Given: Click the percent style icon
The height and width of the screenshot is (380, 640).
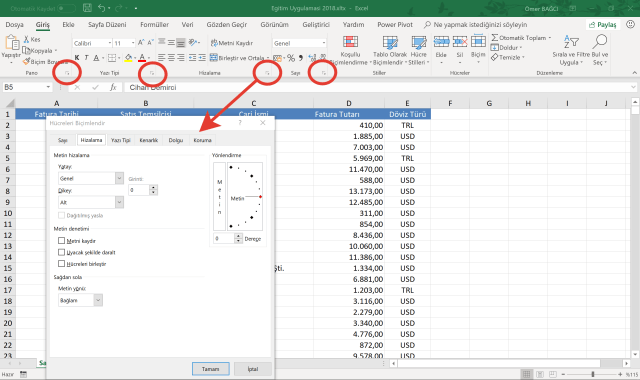Looking at the screenshot, I should point(291,58).
